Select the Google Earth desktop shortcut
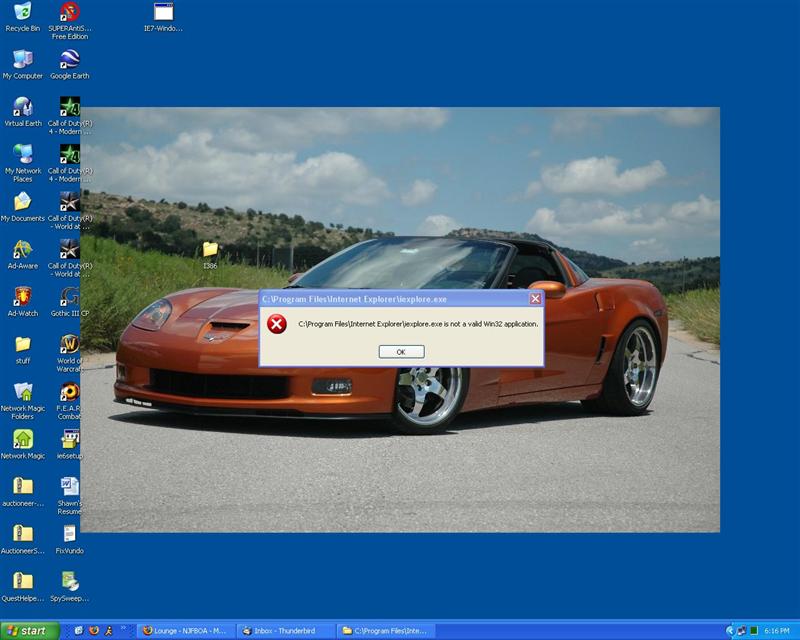This screenshot has height=640, width=800. 69,60
